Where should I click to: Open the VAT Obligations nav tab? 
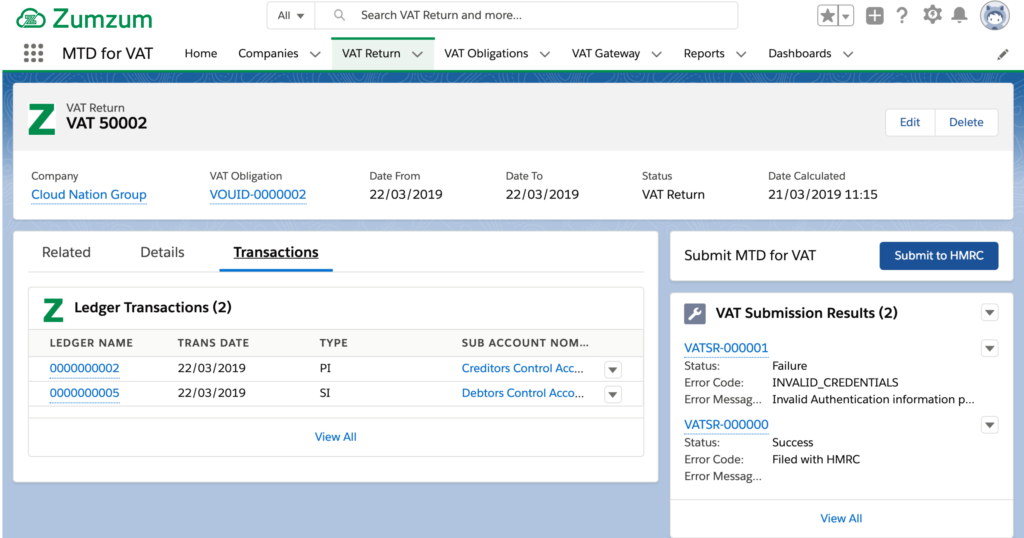point(486,54)
